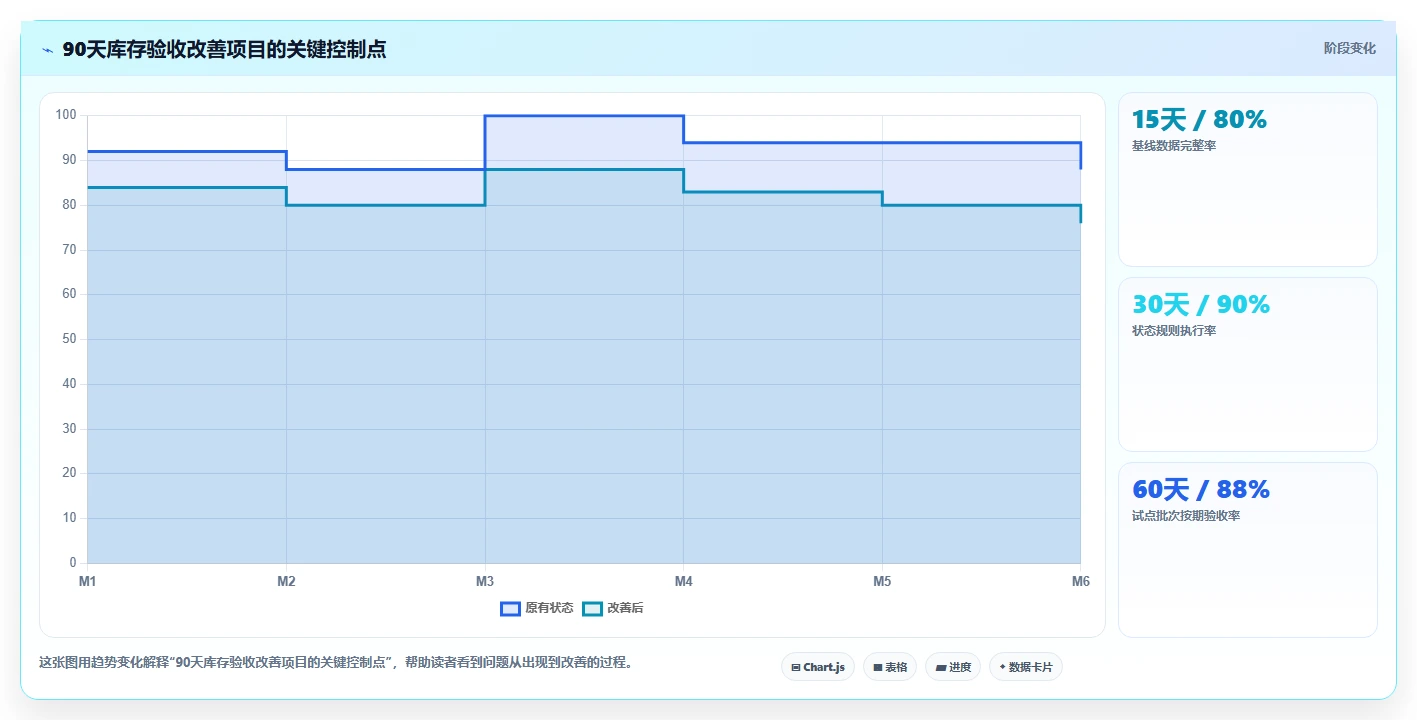Click the 阶段变化 label in header

[x=1350, y=48]
